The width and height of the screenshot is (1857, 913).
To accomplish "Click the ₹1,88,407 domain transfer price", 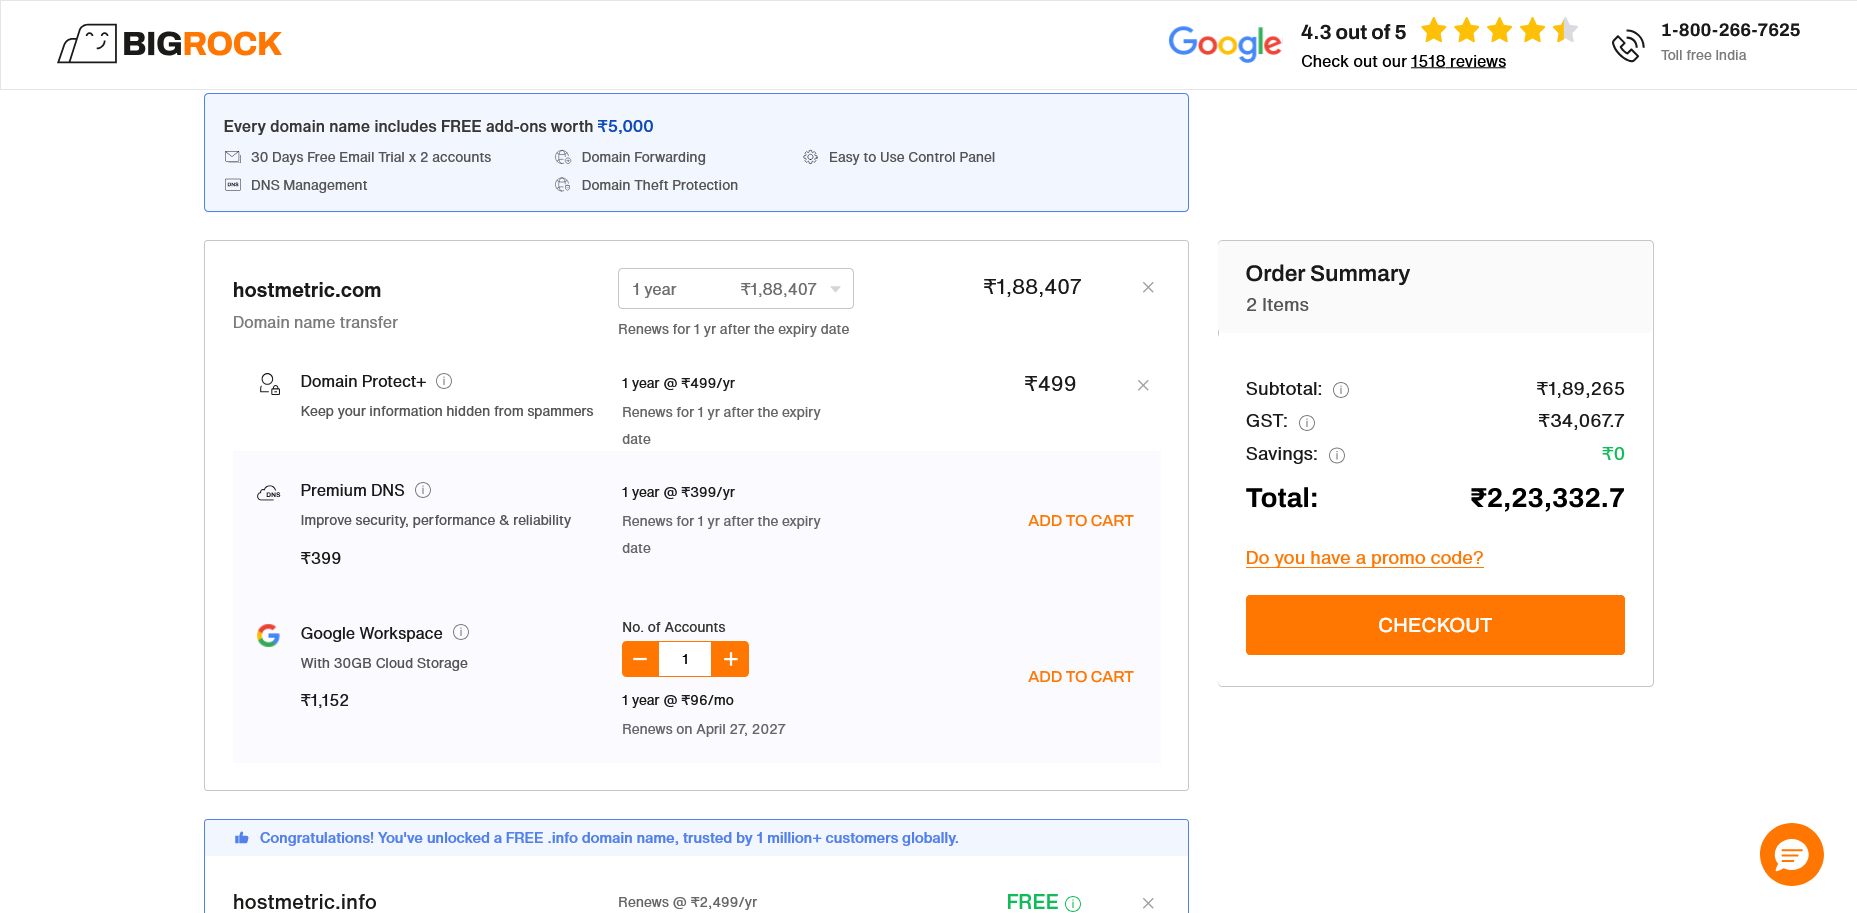I will 1032,287.
